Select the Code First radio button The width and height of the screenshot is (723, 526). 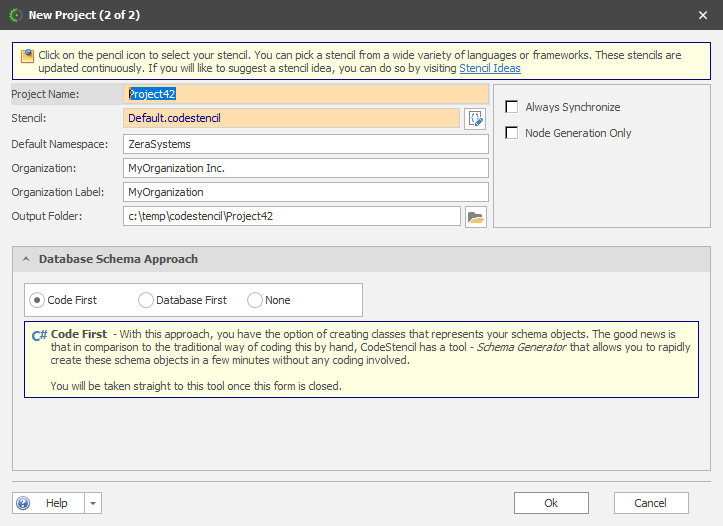point(37,300)
